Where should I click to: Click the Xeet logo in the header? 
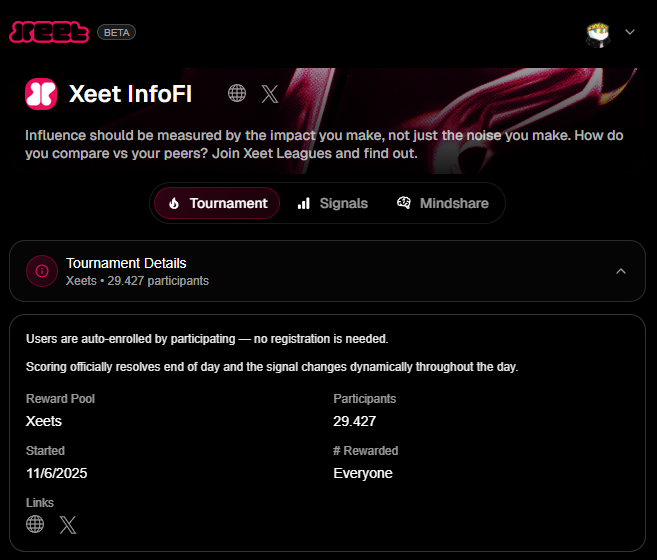pyautogui.click(x=49, y=32)
